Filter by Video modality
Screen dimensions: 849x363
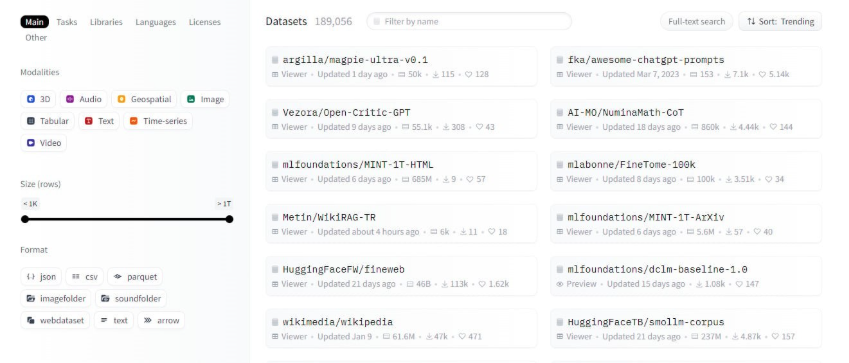[44, 143]
